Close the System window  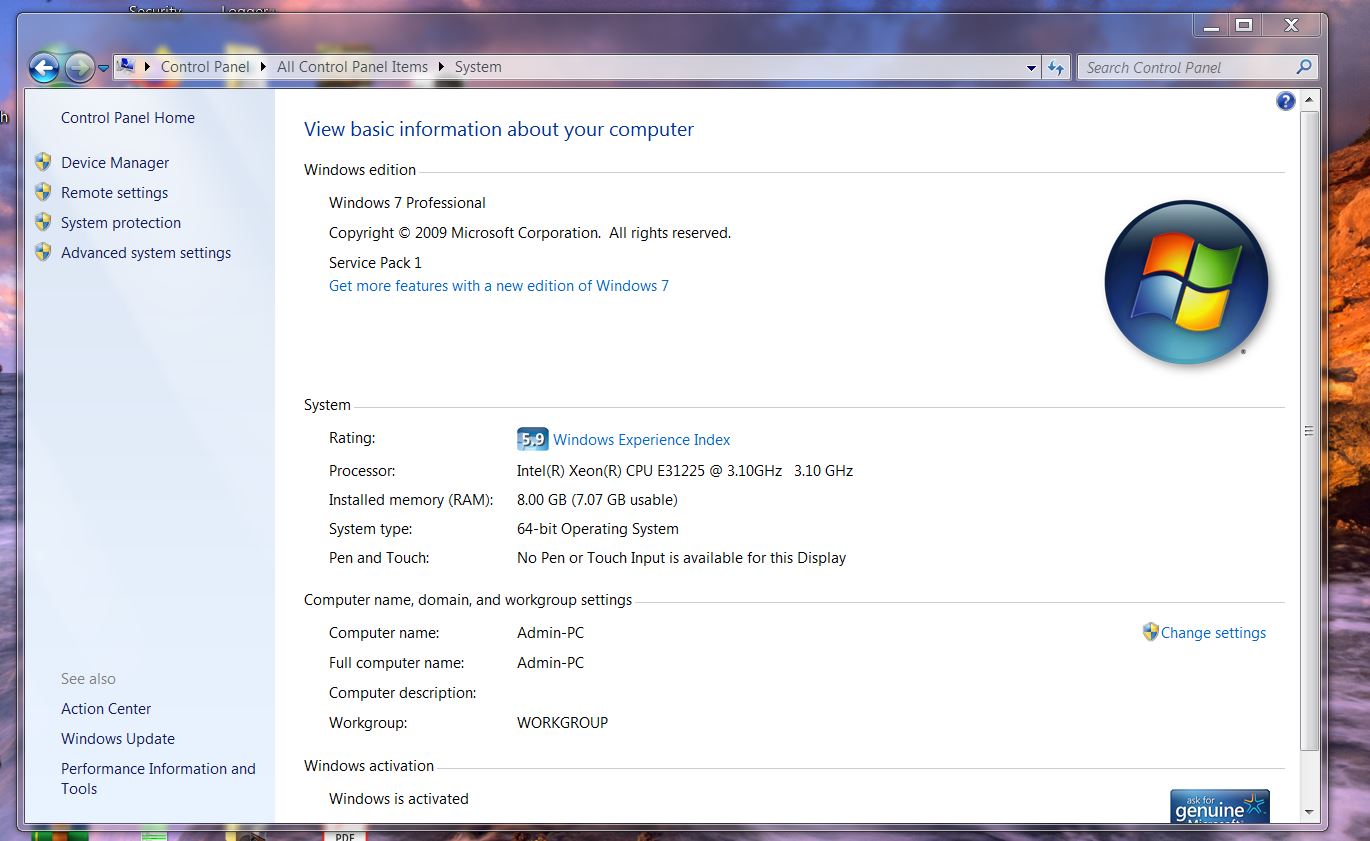click(x=1291, y=25)
